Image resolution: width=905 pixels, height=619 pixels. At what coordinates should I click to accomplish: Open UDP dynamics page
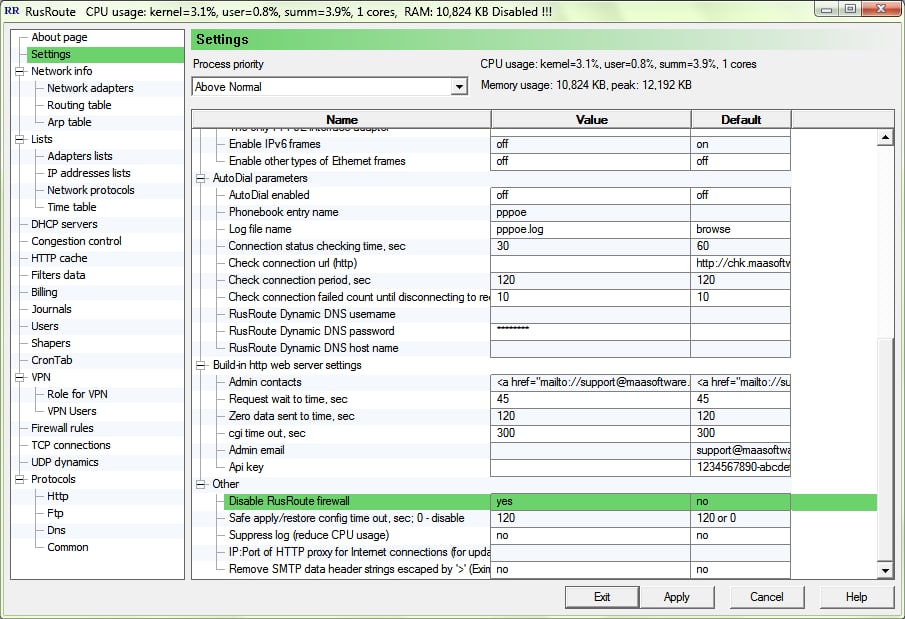(x=65, y=462)
